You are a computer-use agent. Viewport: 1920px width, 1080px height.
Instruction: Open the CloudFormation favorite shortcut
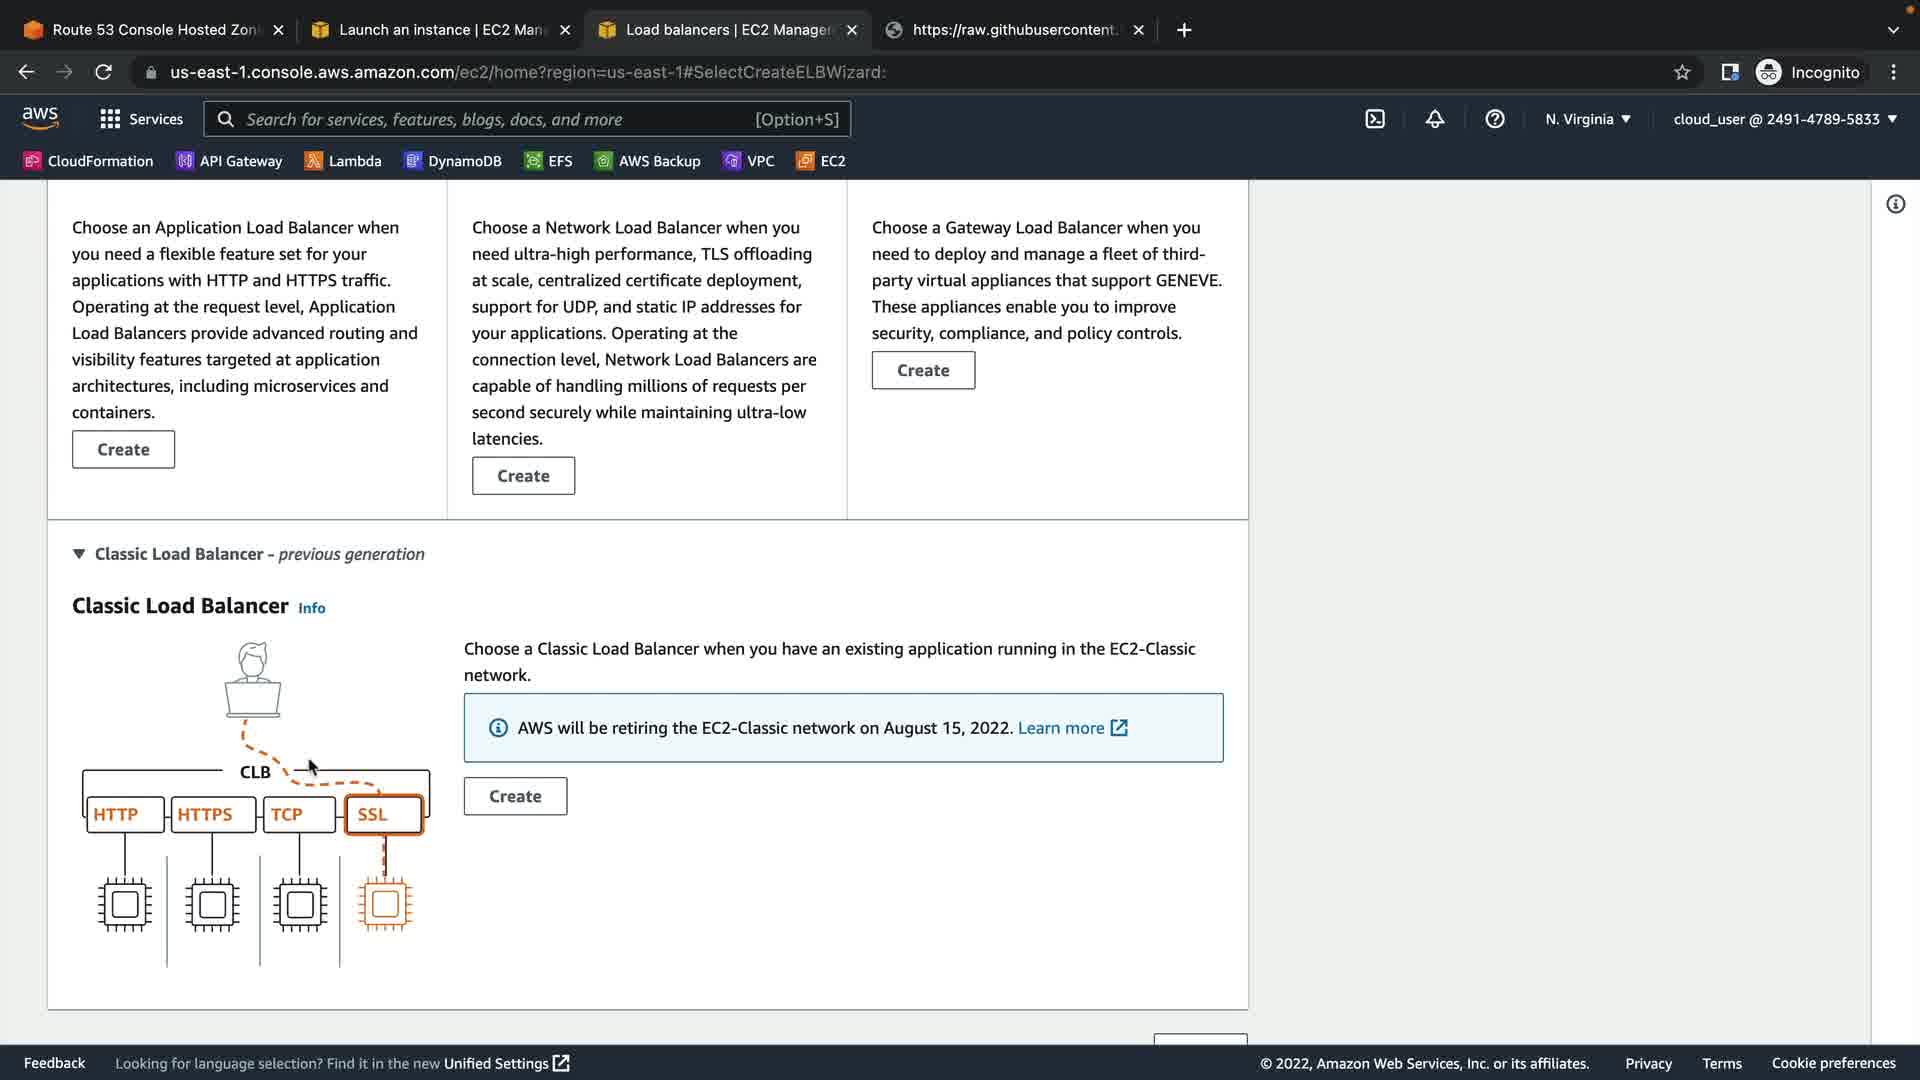[88, 161]
